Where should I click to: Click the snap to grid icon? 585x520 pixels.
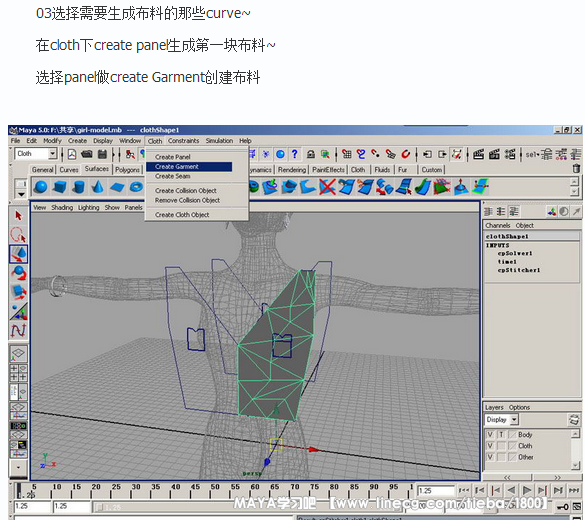[x=347, y=154]
